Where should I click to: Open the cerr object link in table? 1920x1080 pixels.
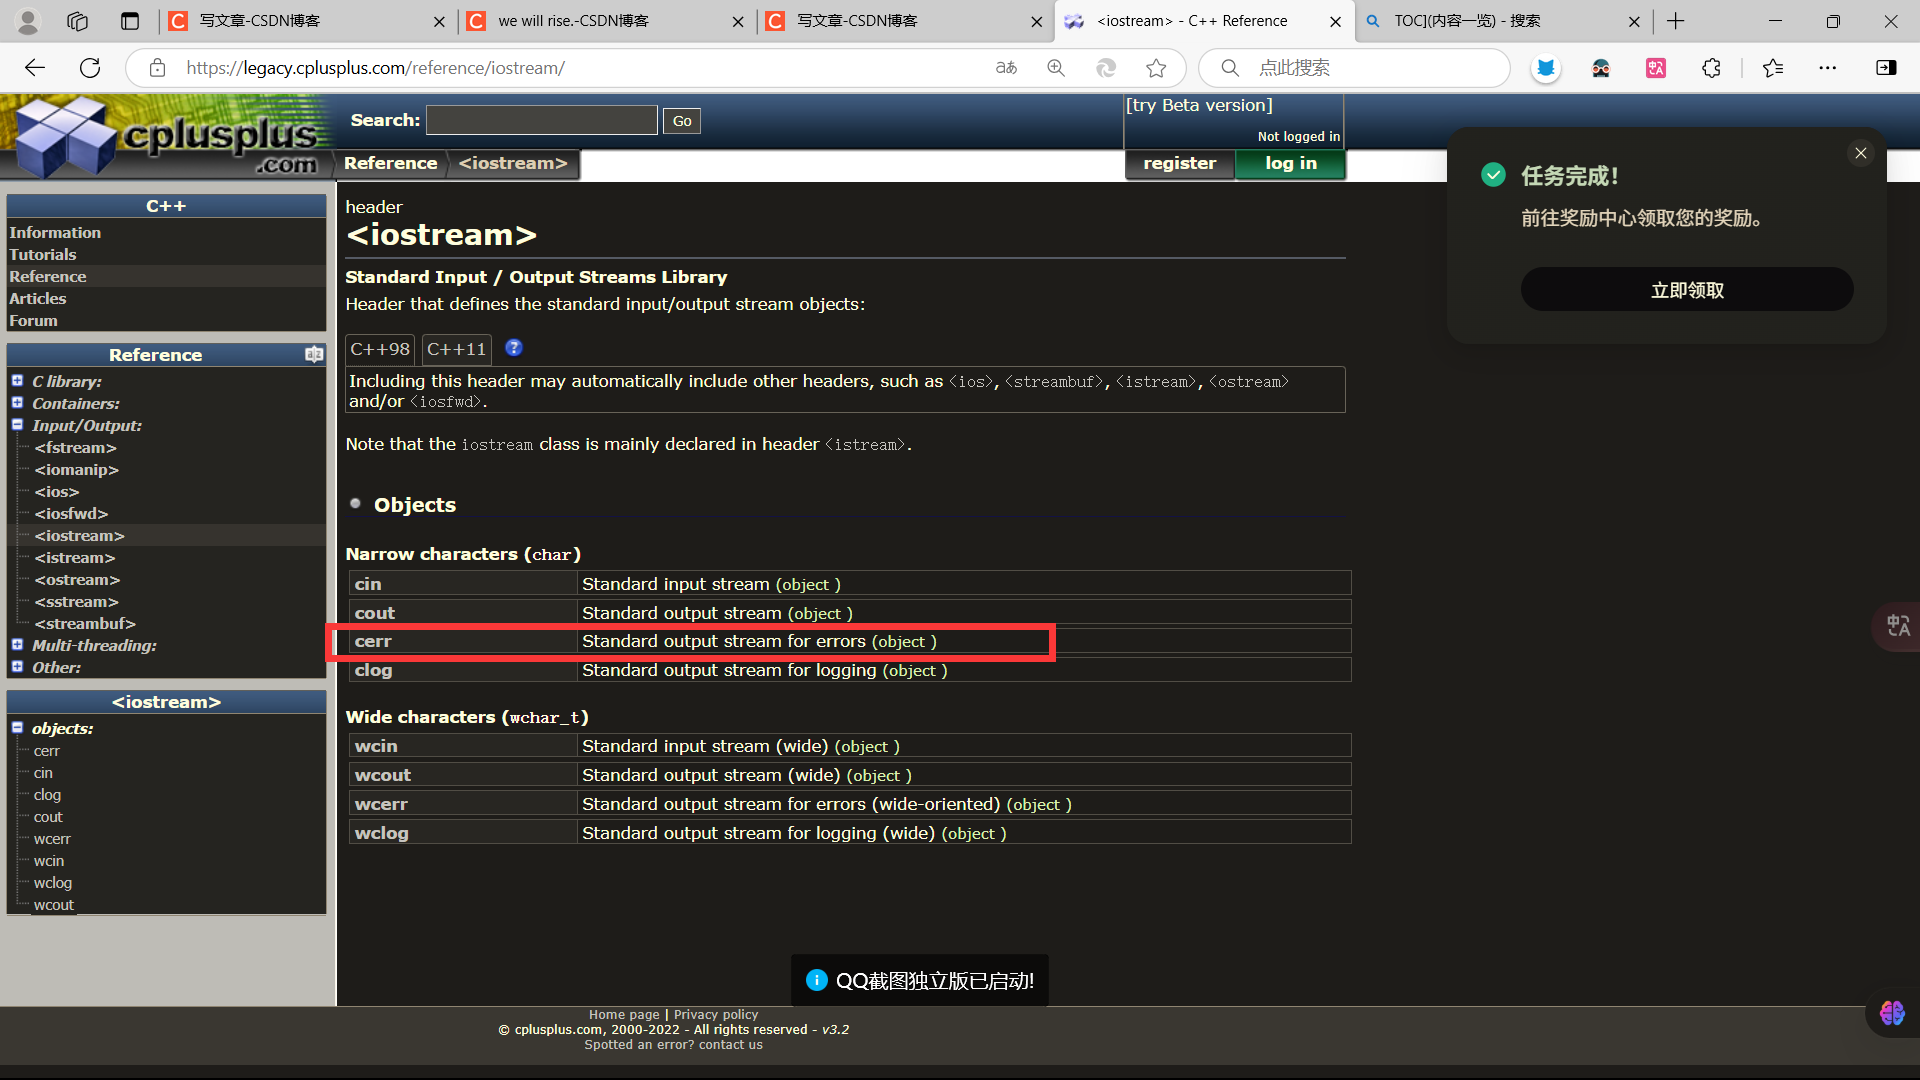(x=373, y=642)
